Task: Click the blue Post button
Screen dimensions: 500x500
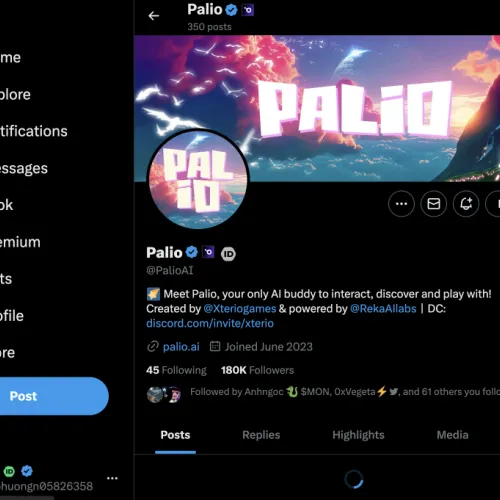Action: click(x=50, y=396)
